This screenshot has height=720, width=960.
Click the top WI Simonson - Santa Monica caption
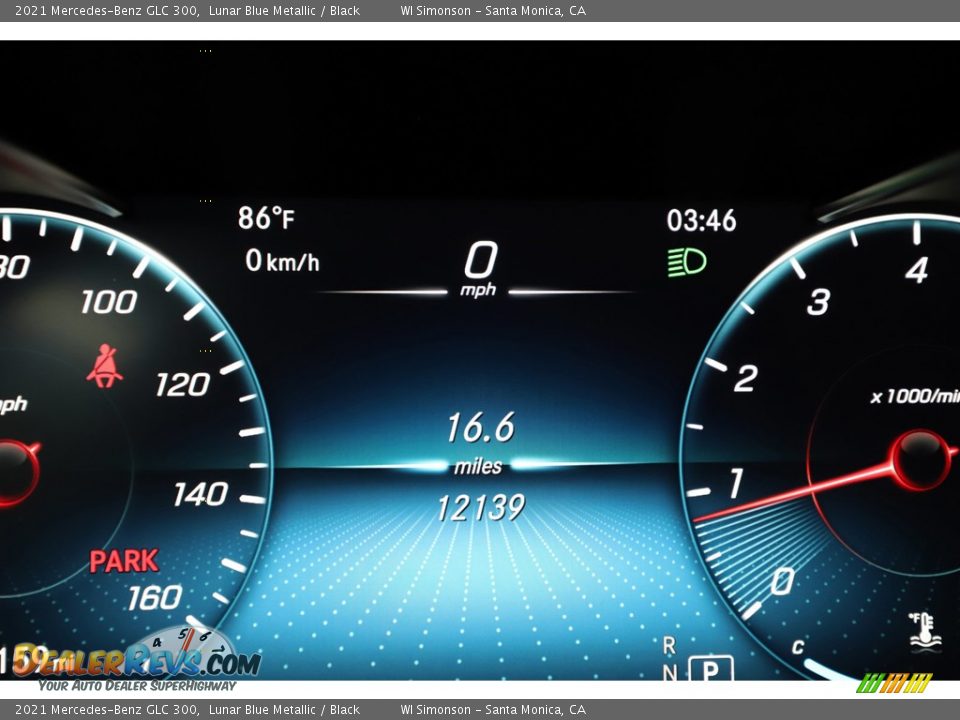[x=493, y=10]
